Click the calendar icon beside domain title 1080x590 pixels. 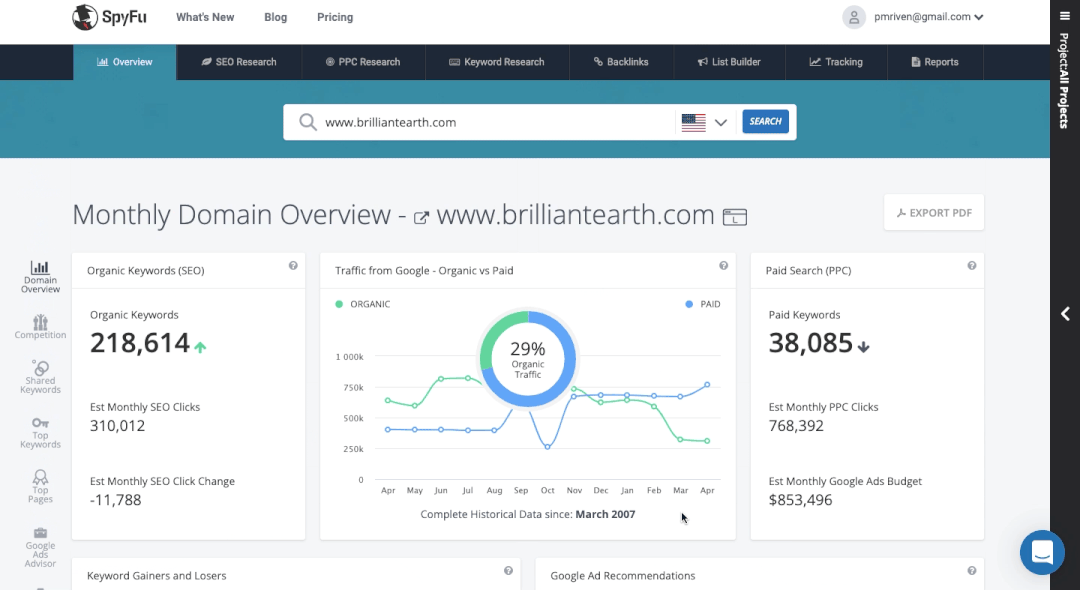pos(735,217)
